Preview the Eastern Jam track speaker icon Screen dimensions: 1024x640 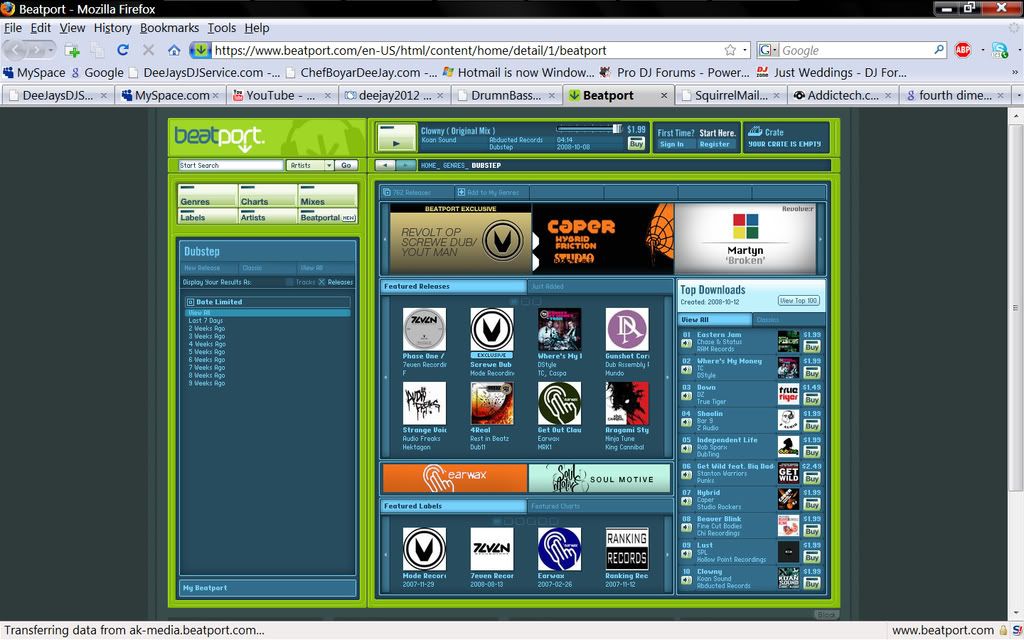686,342
